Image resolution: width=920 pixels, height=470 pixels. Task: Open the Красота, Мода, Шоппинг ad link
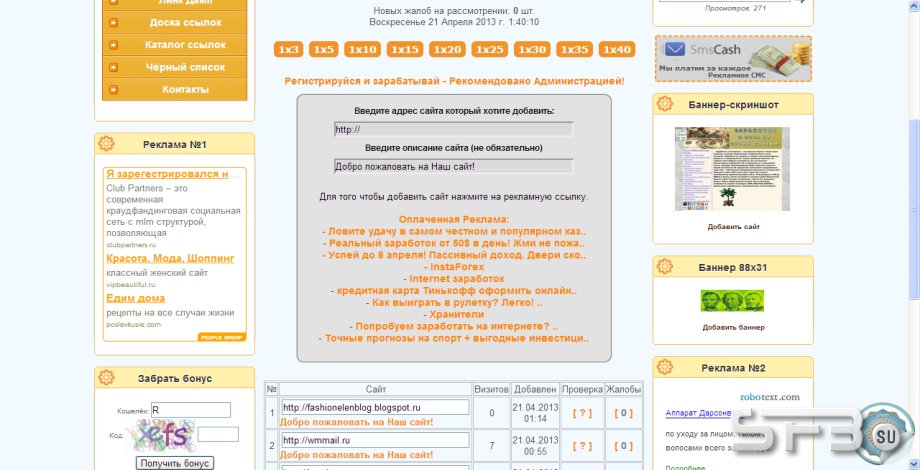pyautogui.click(x=170, y=258)
